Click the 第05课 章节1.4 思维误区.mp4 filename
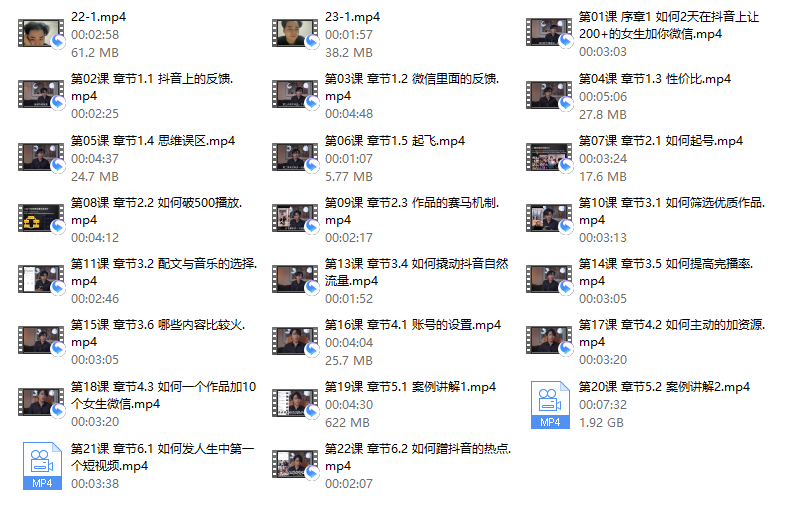The width and height of the screenshot is (801, 508). coord(153,141)
